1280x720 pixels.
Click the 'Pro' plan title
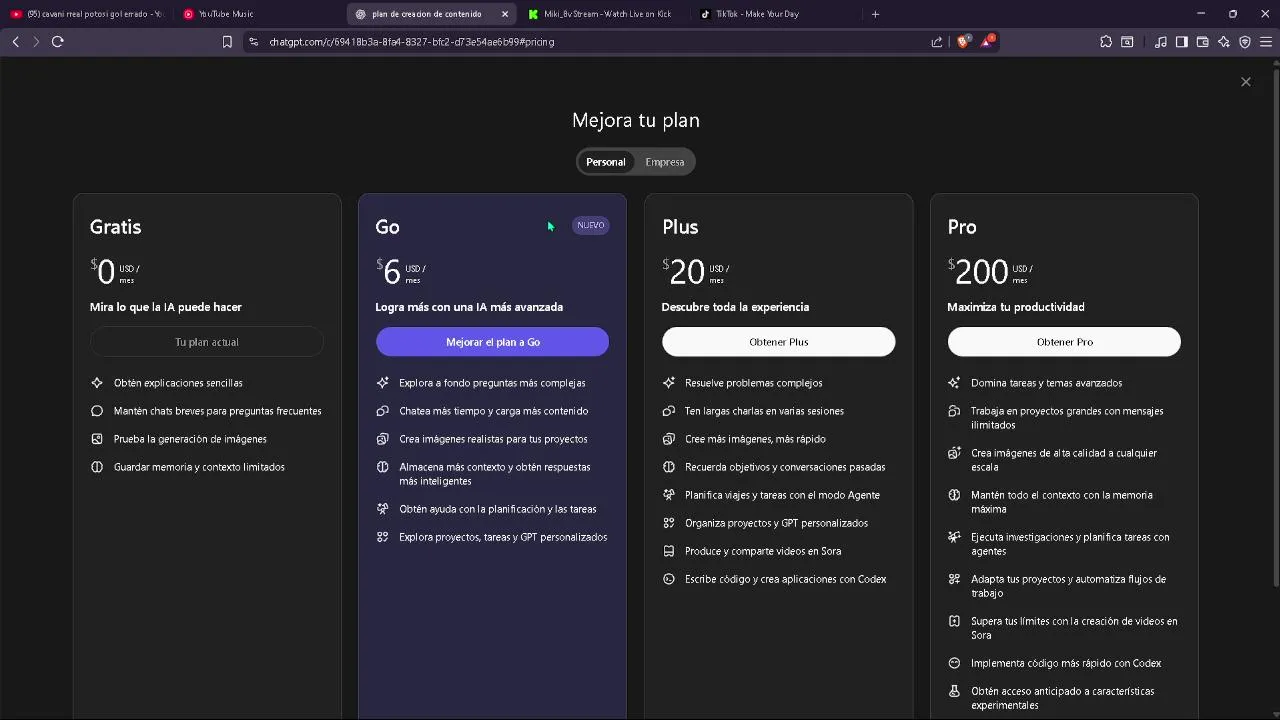tap(962, 227)
